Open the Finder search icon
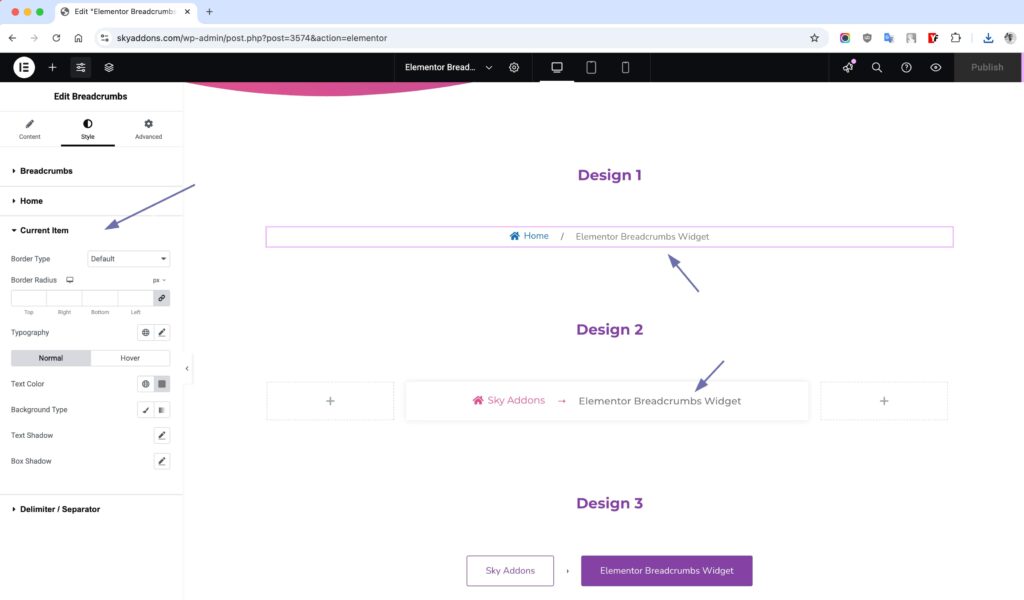 click(876, 67)
